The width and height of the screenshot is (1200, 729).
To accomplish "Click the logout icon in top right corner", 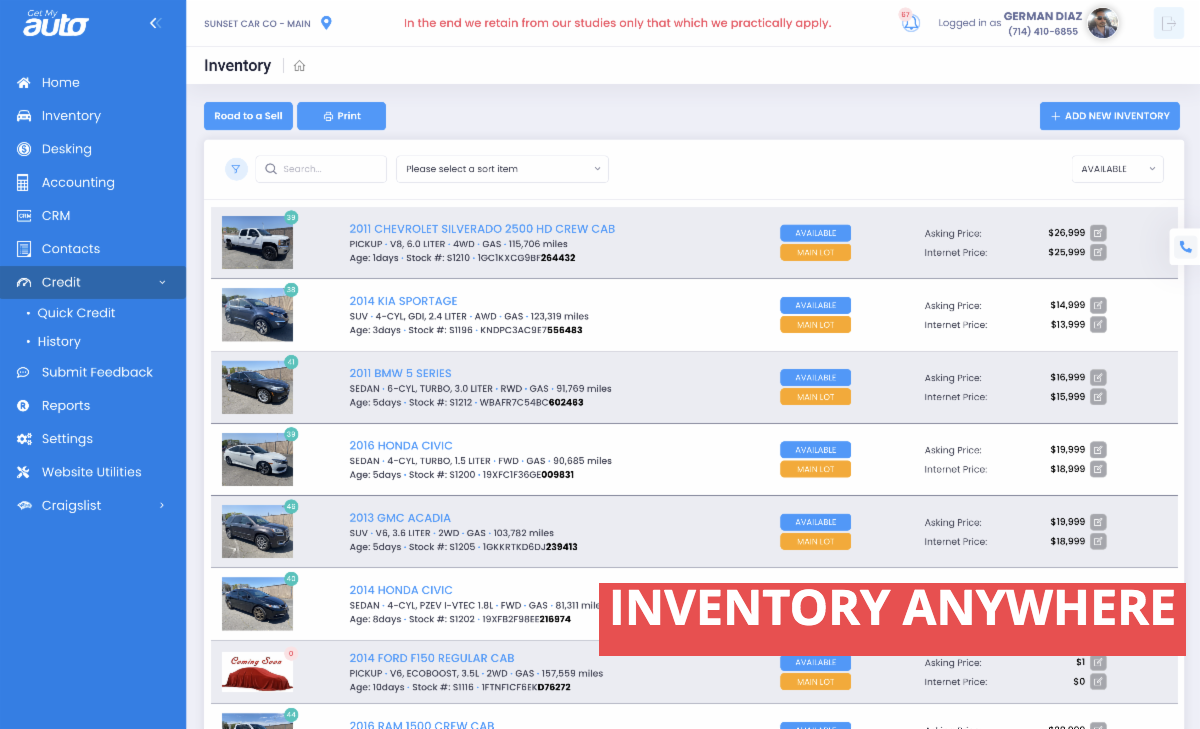I will (1169, 22).
